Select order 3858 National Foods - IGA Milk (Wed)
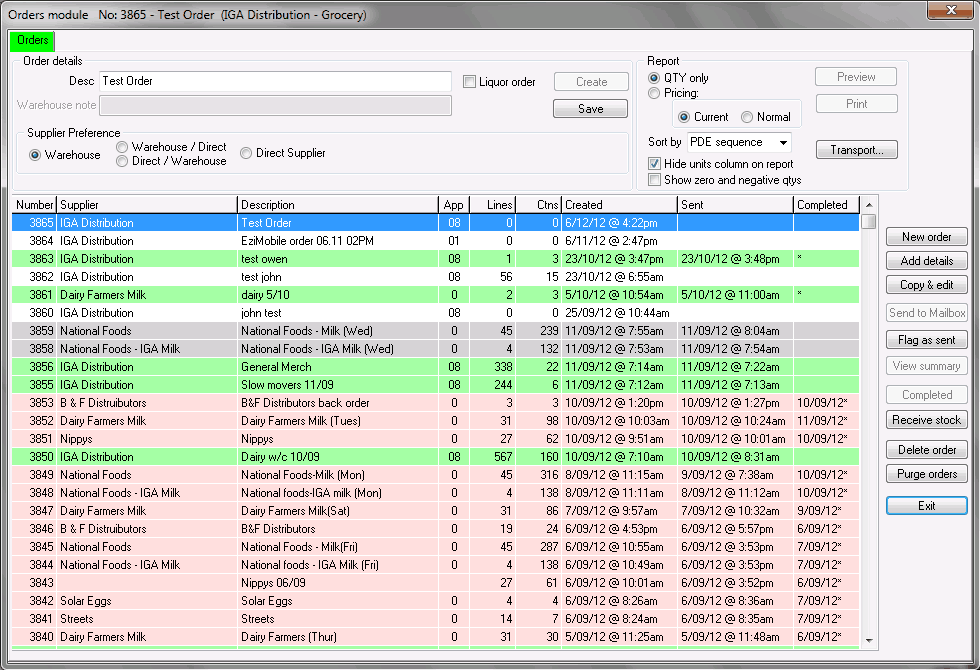This screenshot has width=980, height=670. point(436,349)
